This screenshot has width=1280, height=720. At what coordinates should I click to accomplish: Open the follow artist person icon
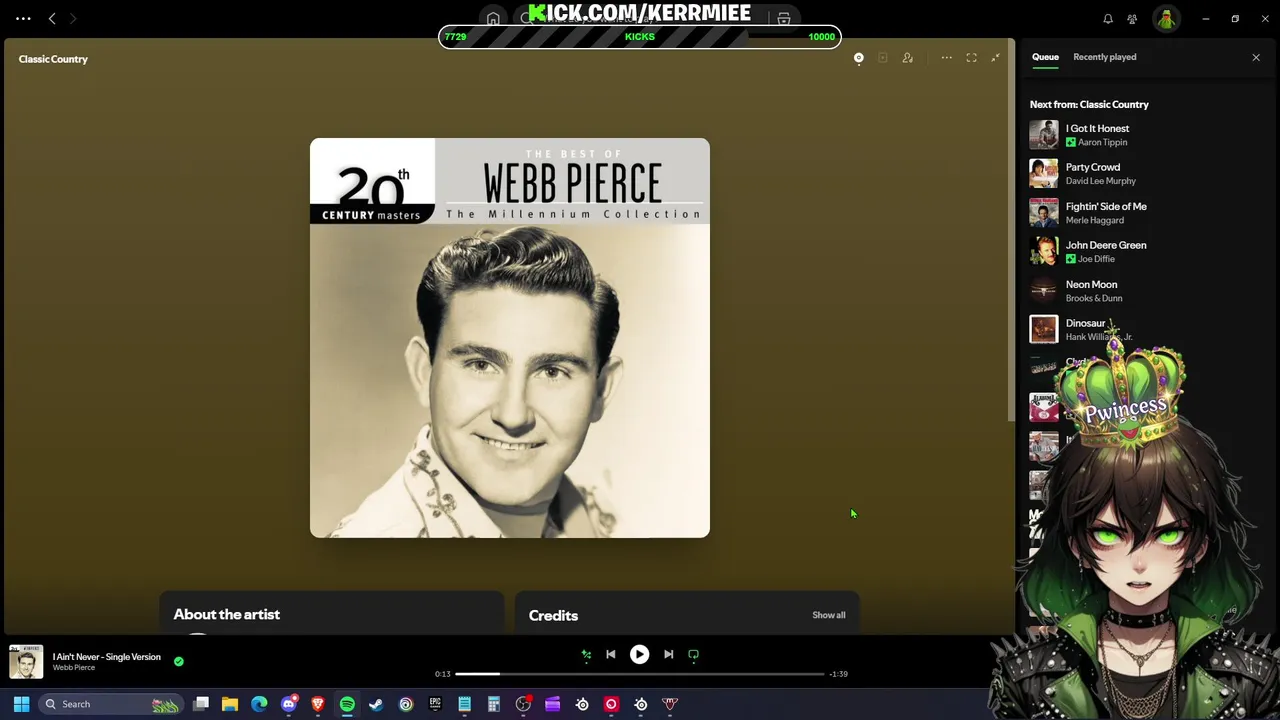click(x=907, y=58)
